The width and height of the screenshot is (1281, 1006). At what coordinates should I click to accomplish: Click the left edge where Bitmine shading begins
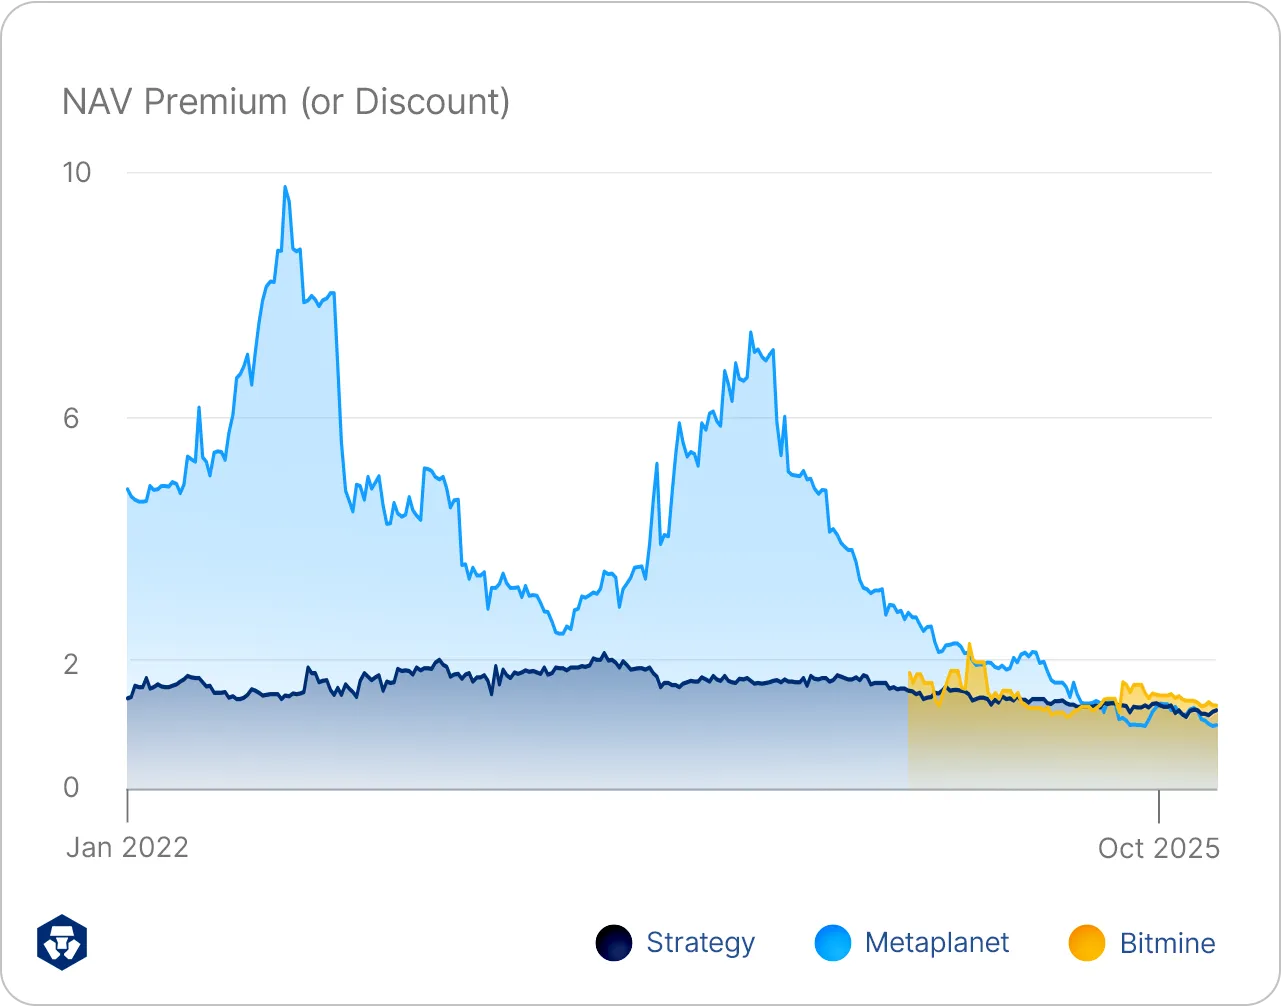click(909, 730)
